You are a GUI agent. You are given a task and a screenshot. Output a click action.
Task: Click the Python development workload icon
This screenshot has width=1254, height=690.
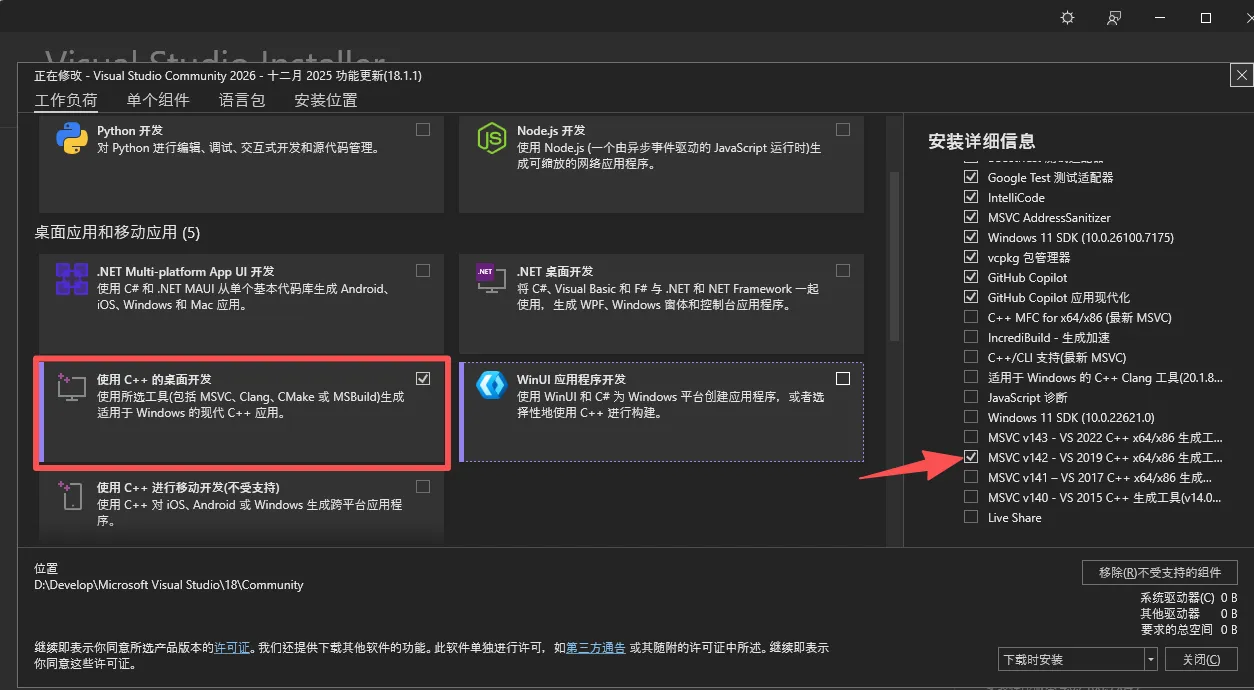click(x=72, y=139)
